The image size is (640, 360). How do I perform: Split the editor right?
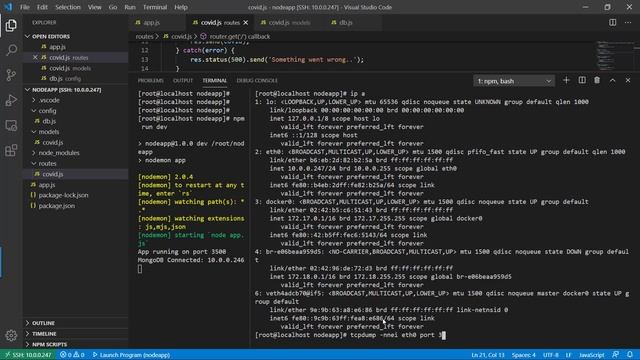pyautogui.click(x=612, y=22)
